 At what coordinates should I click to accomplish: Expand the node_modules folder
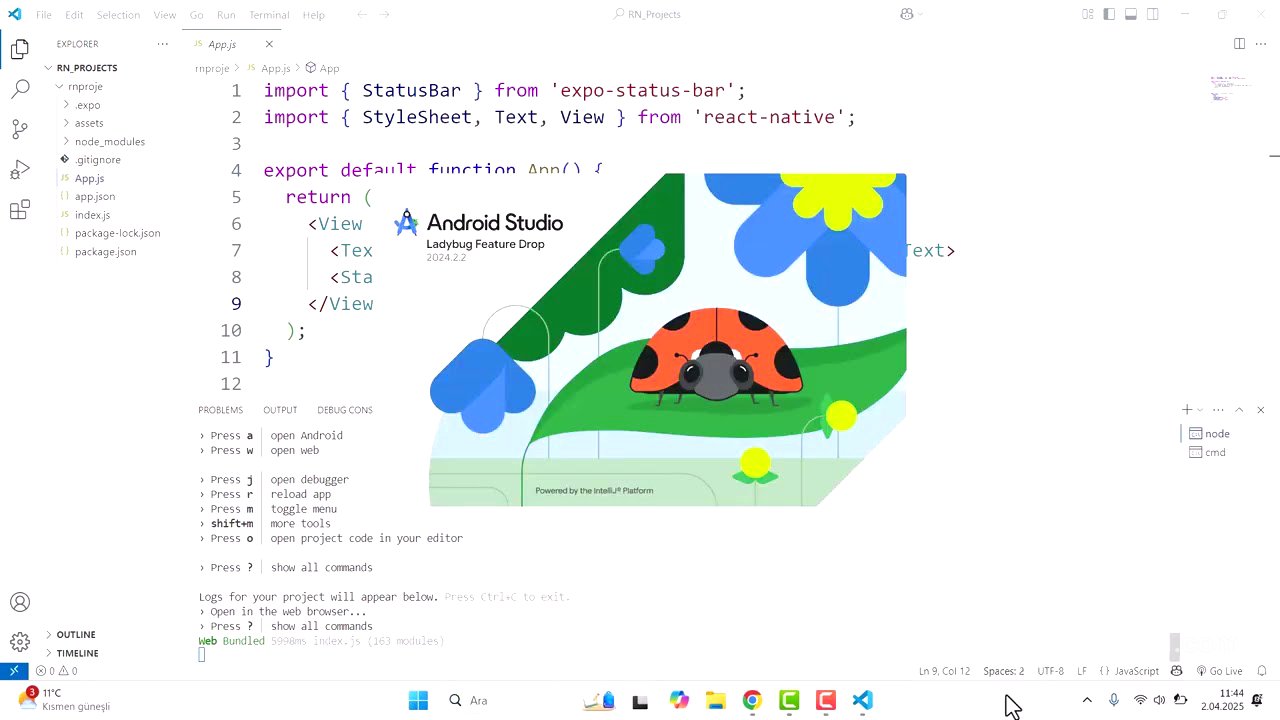click(x=109, y=141)
